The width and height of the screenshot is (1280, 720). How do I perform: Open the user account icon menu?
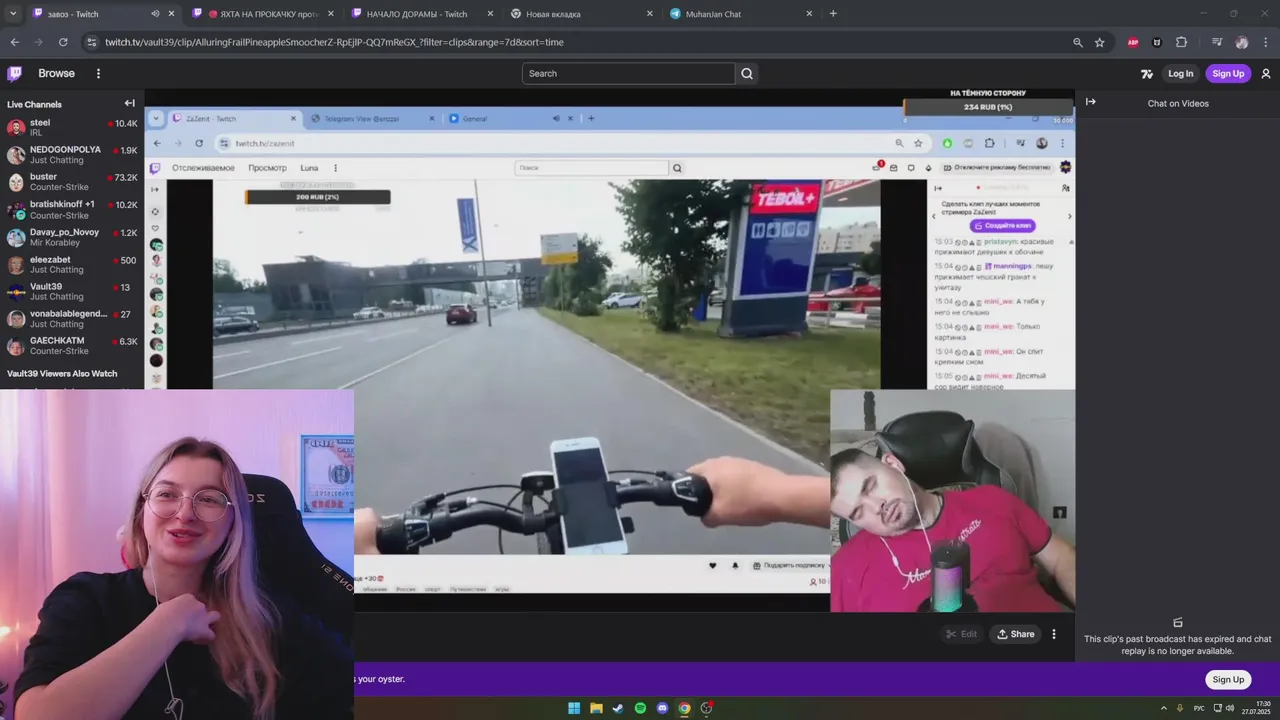pos(1266,73)
